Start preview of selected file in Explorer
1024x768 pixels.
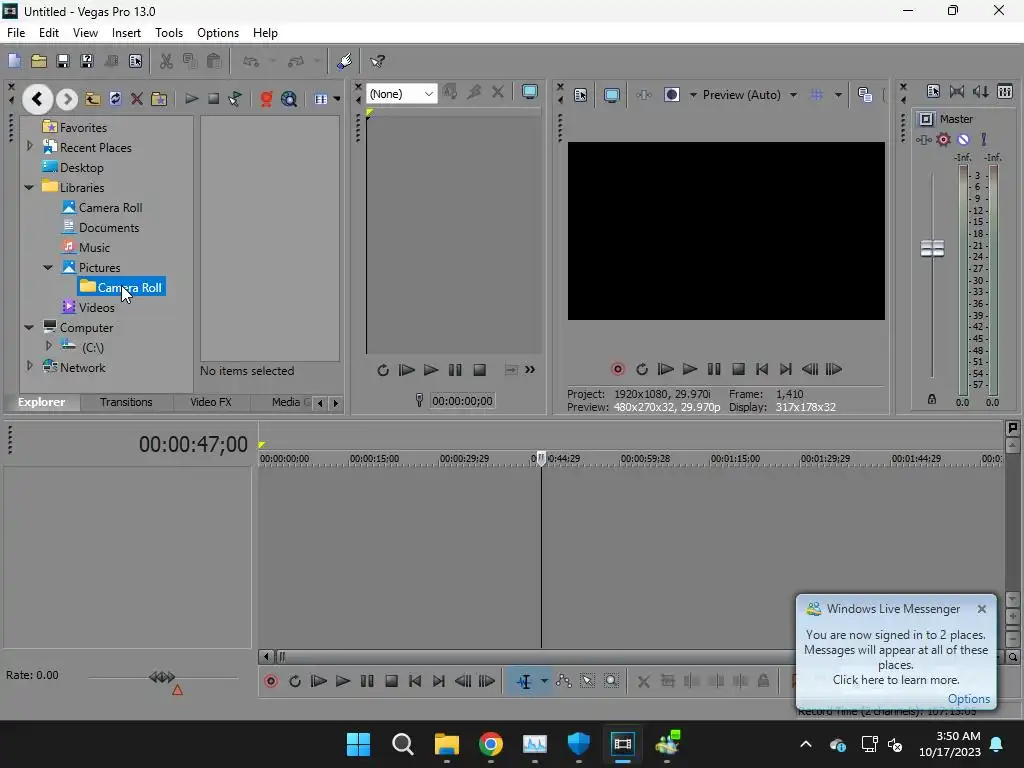click(x=191, y=99)
